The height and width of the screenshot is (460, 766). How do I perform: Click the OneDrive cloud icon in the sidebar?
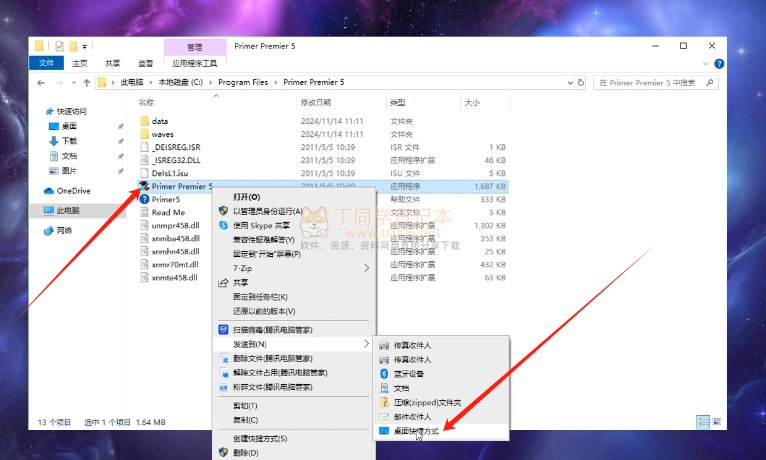point(48,191)
